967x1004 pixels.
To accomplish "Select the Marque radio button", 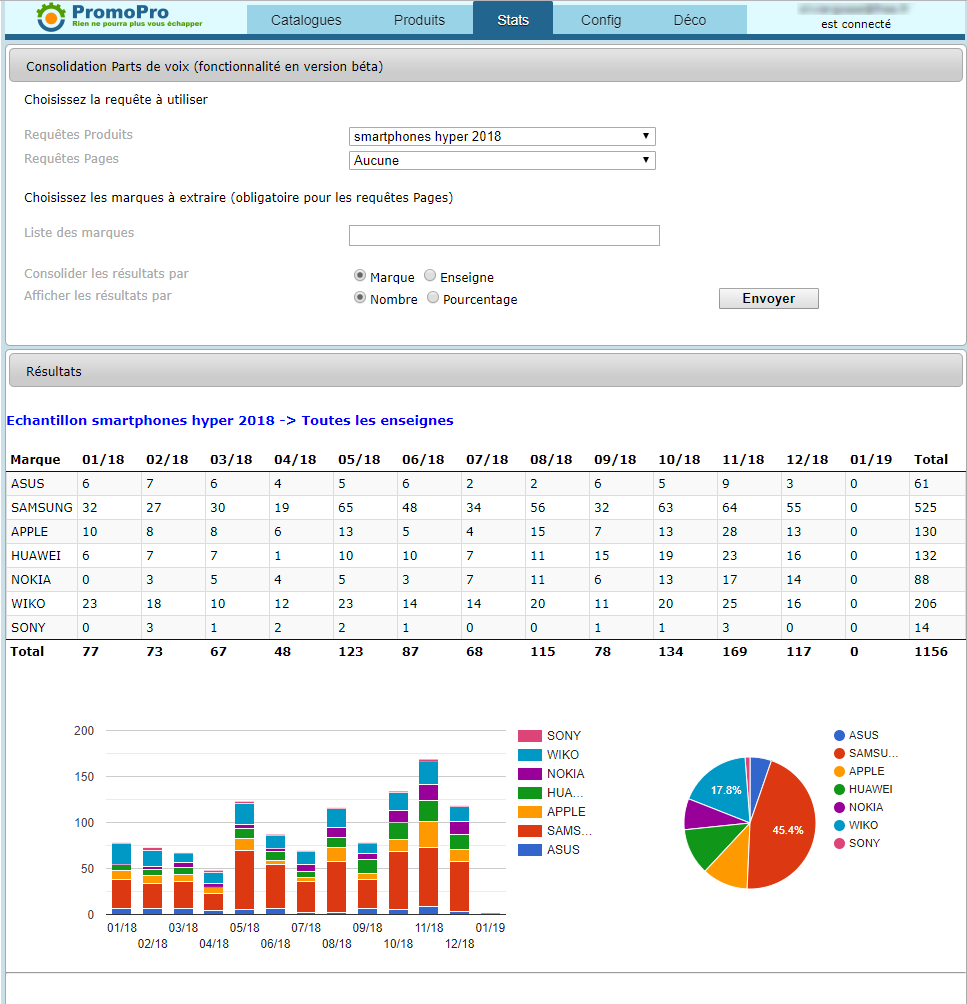I will coord(360,276).
